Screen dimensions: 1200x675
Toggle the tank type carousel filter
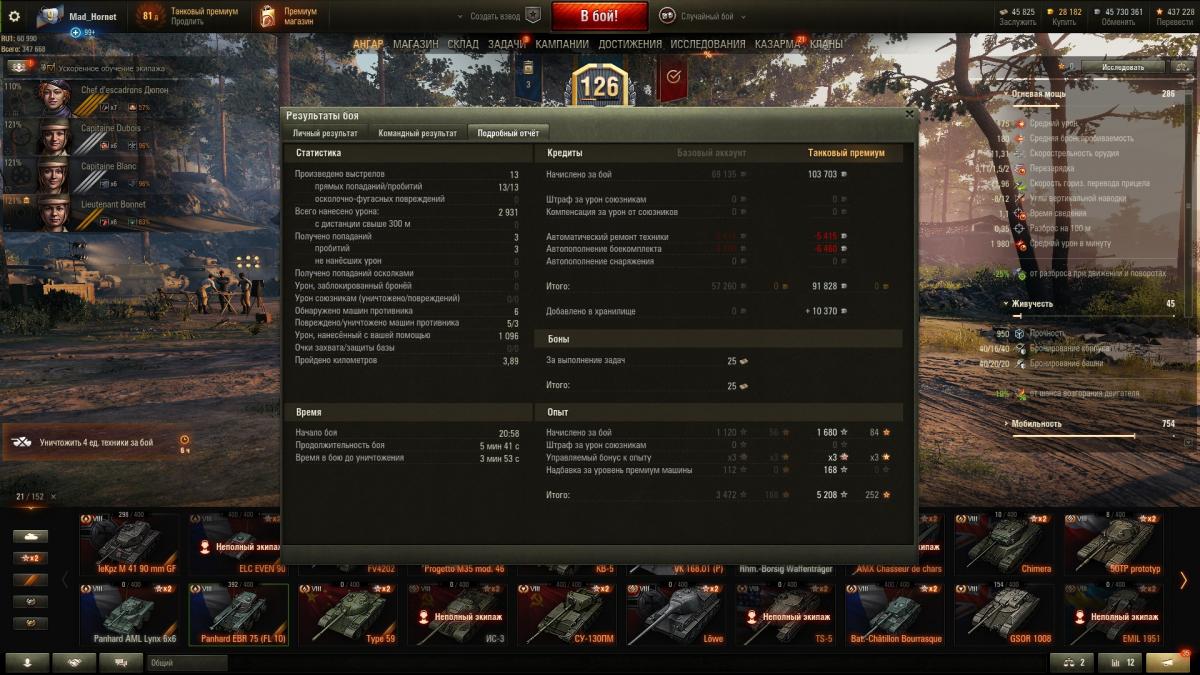[x=30, y=536]
